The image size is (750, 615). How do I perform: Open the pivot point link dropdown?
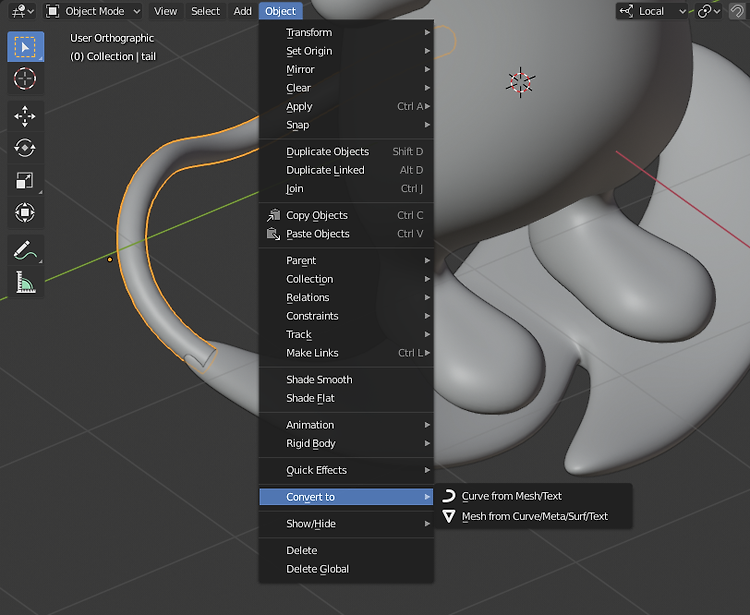[x=708, y=11]
